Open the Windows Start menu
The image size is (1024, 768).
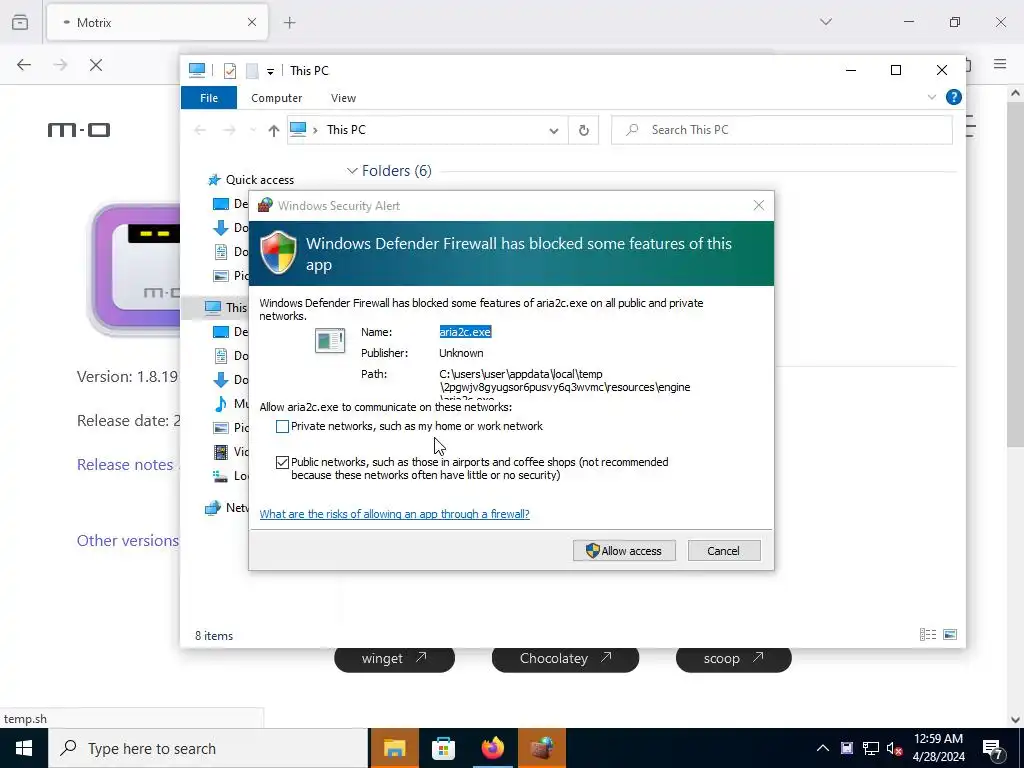point(24,748)
